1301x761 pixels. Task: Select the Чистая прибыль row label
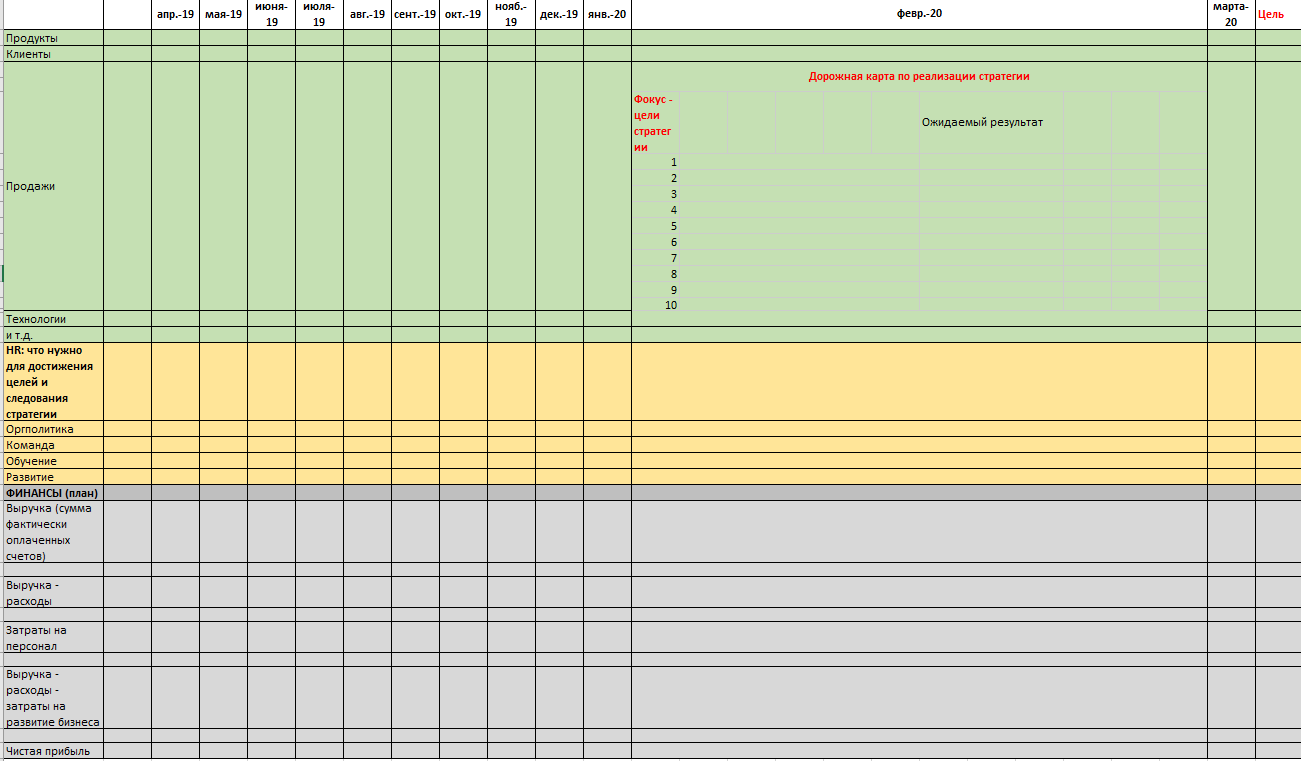tap(52, 751)
